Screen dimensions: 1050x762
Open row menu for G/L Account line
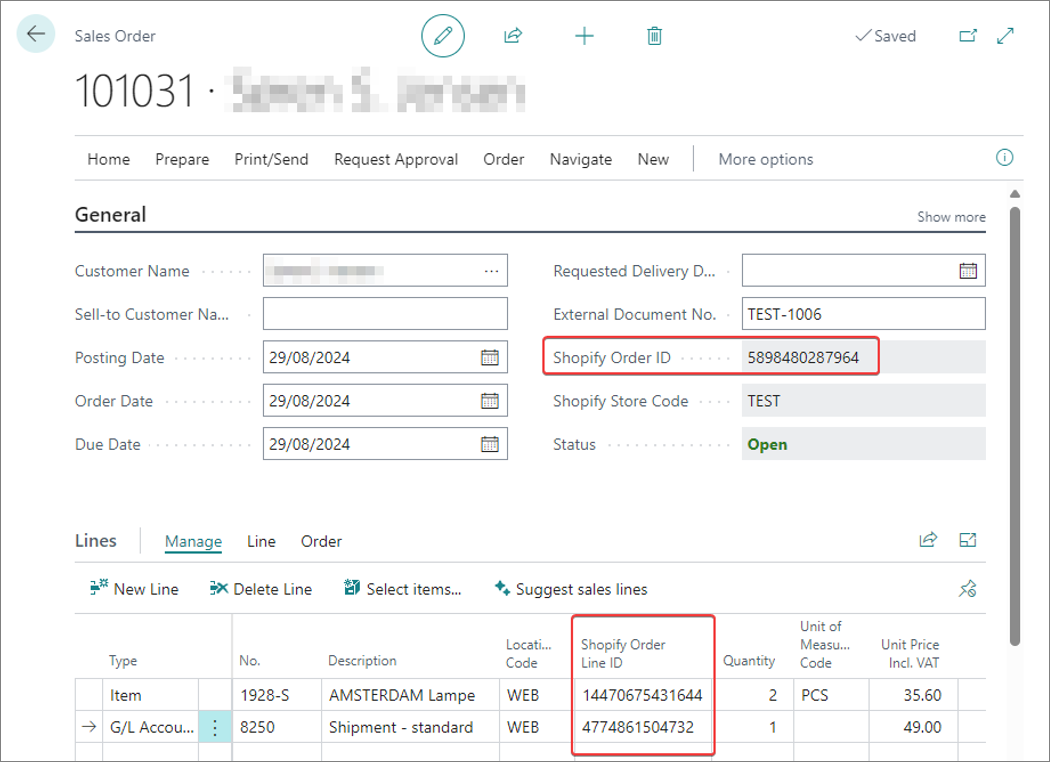(215, 727)
